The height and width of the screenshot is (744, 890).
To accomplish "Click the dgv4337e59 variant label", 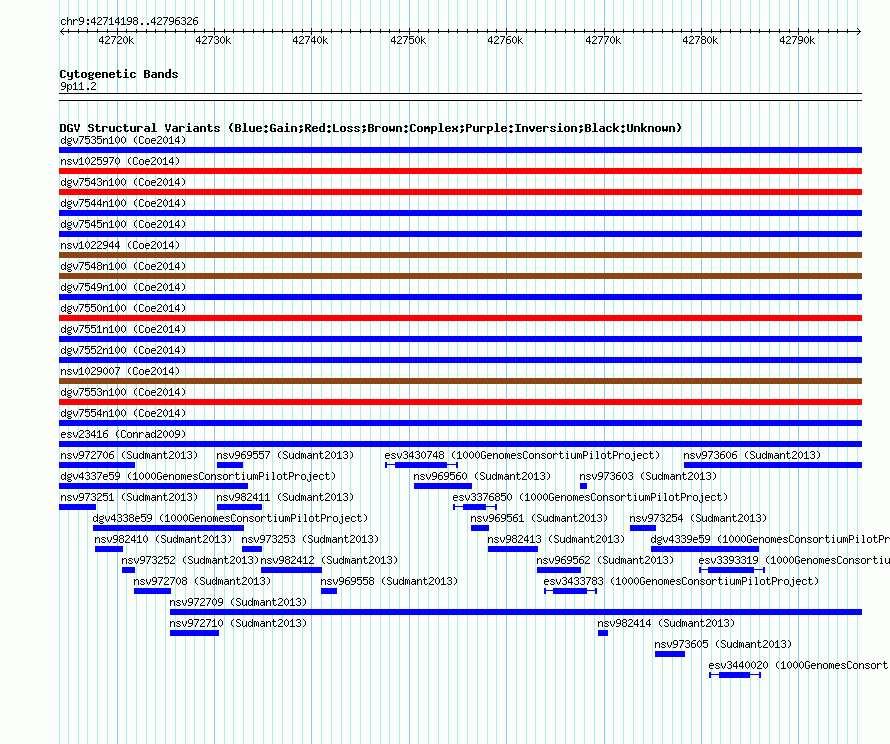I will [x=198, y=476].
